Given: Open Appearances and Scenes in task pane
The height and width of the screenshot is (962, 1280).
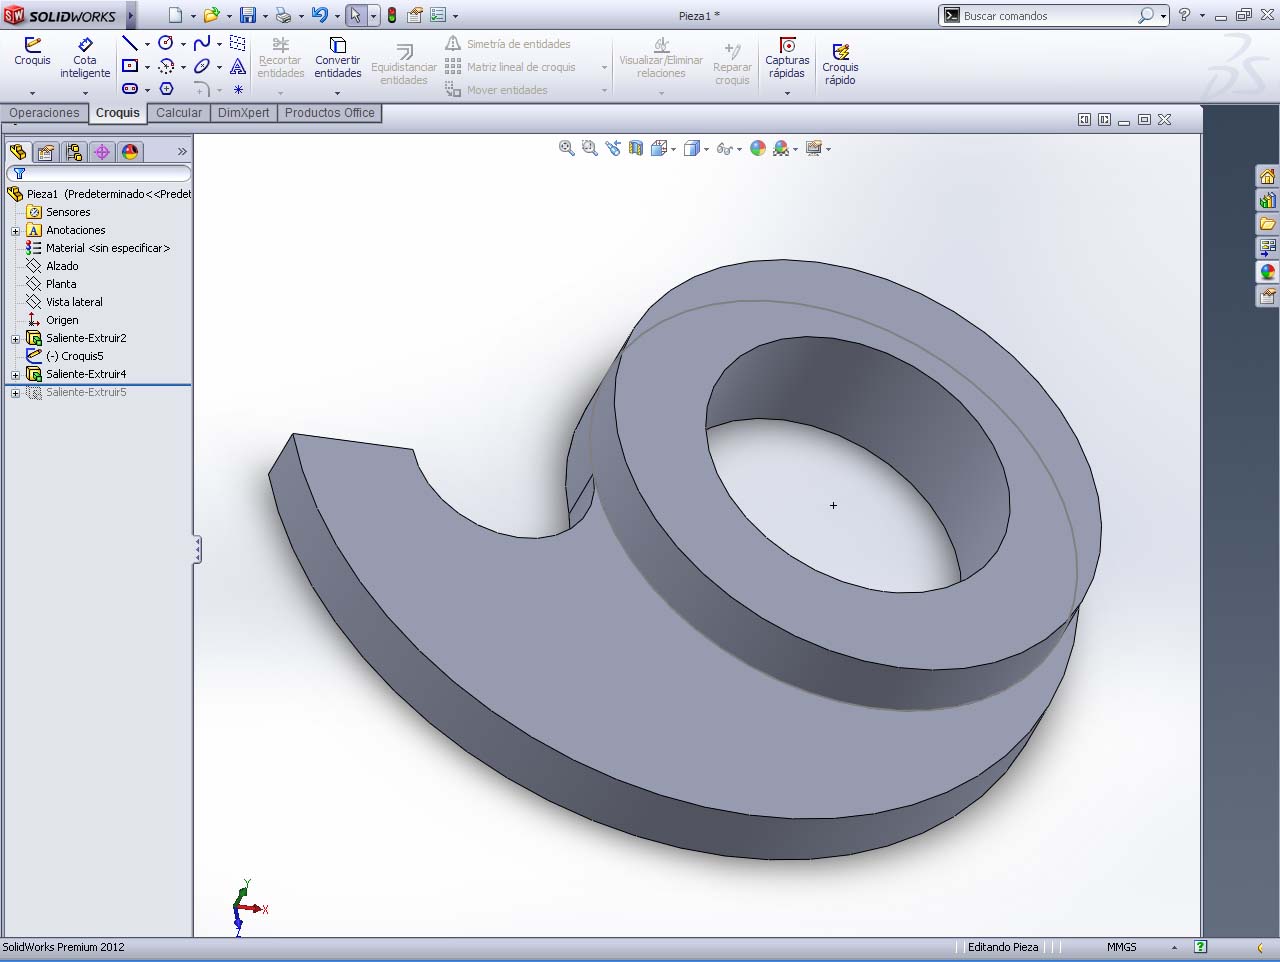Looking at the screenshot, I should (x=1267, y=272).
